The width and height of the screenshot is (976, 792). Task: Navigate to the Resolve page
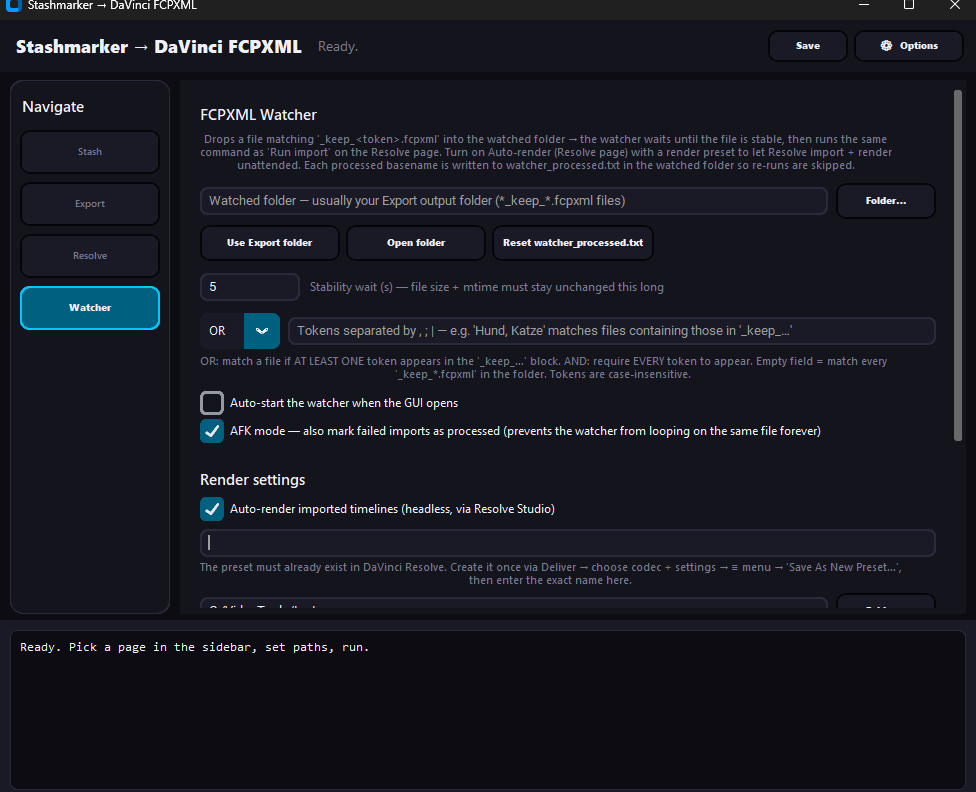click(90, 256)
